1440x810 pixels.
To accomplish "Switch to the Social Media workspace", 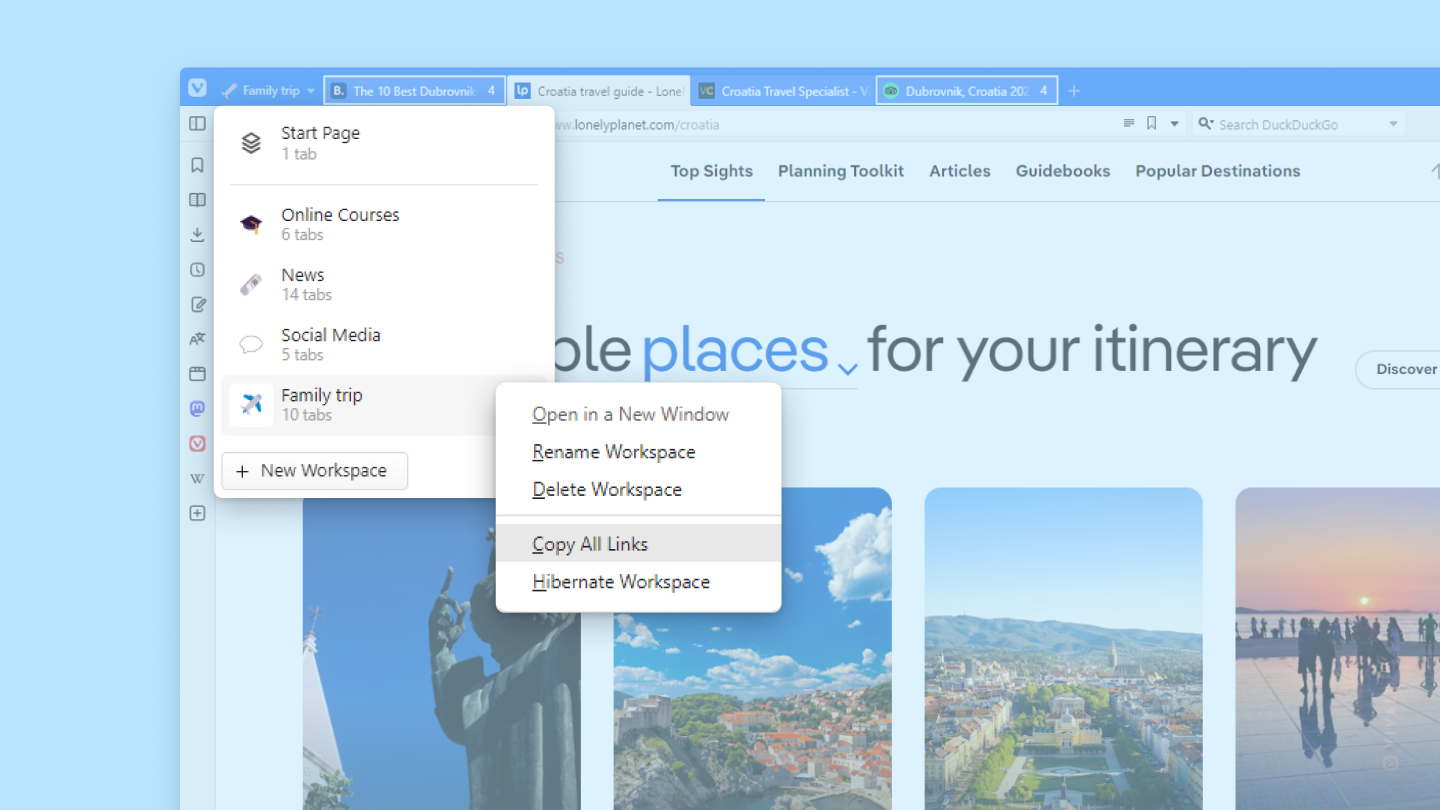I will click(384, 344).
